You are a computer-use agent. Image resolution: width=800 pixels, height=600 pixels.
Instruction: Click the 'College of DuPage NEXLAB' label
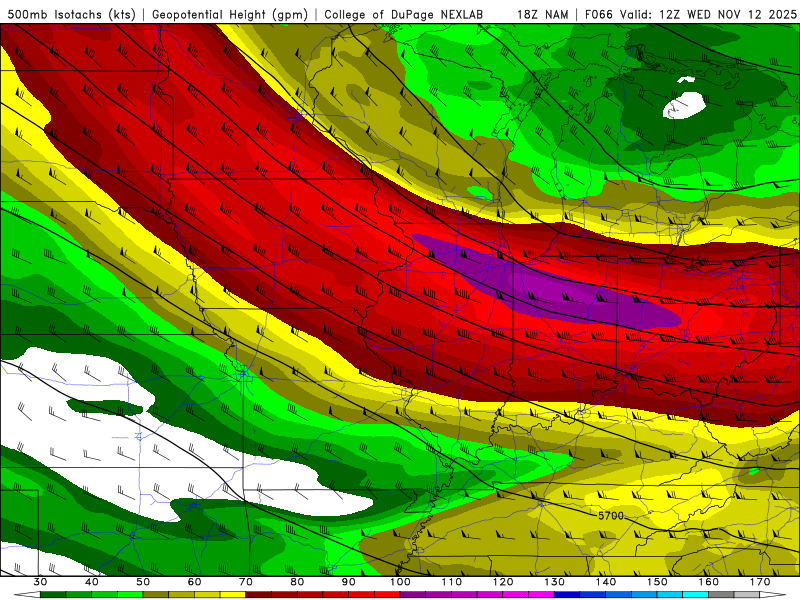click(x=403, y=14)
